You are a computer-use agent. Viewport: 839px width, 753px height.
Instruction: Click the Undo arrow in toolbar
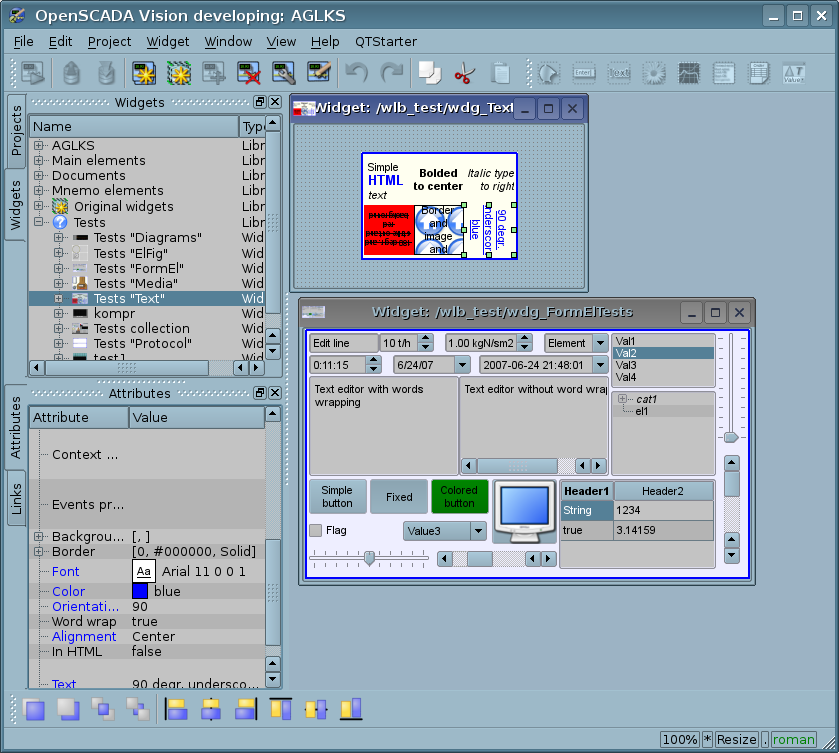[x=356, y=73]
